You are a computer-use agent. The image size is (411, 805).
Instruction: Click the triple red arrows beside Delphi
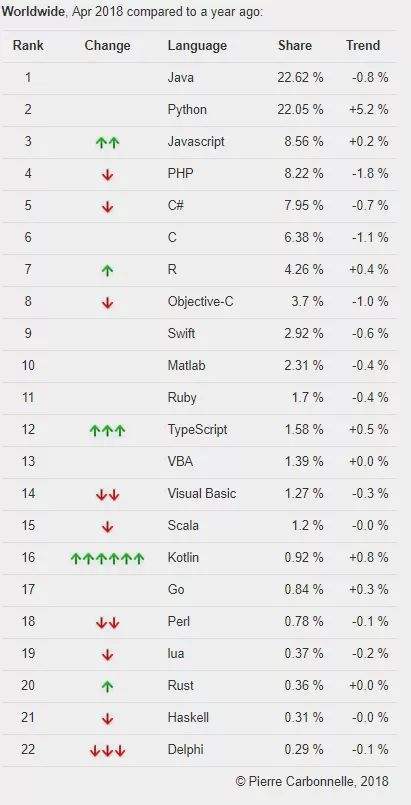click(107, 751)
